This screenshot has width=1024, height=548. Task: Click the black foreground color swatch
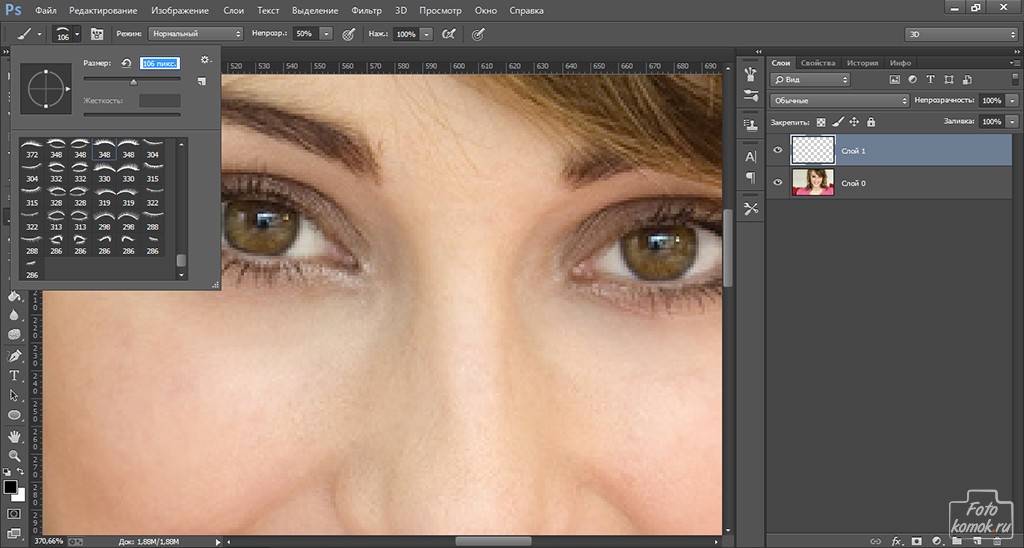click(x=10, y=487)
